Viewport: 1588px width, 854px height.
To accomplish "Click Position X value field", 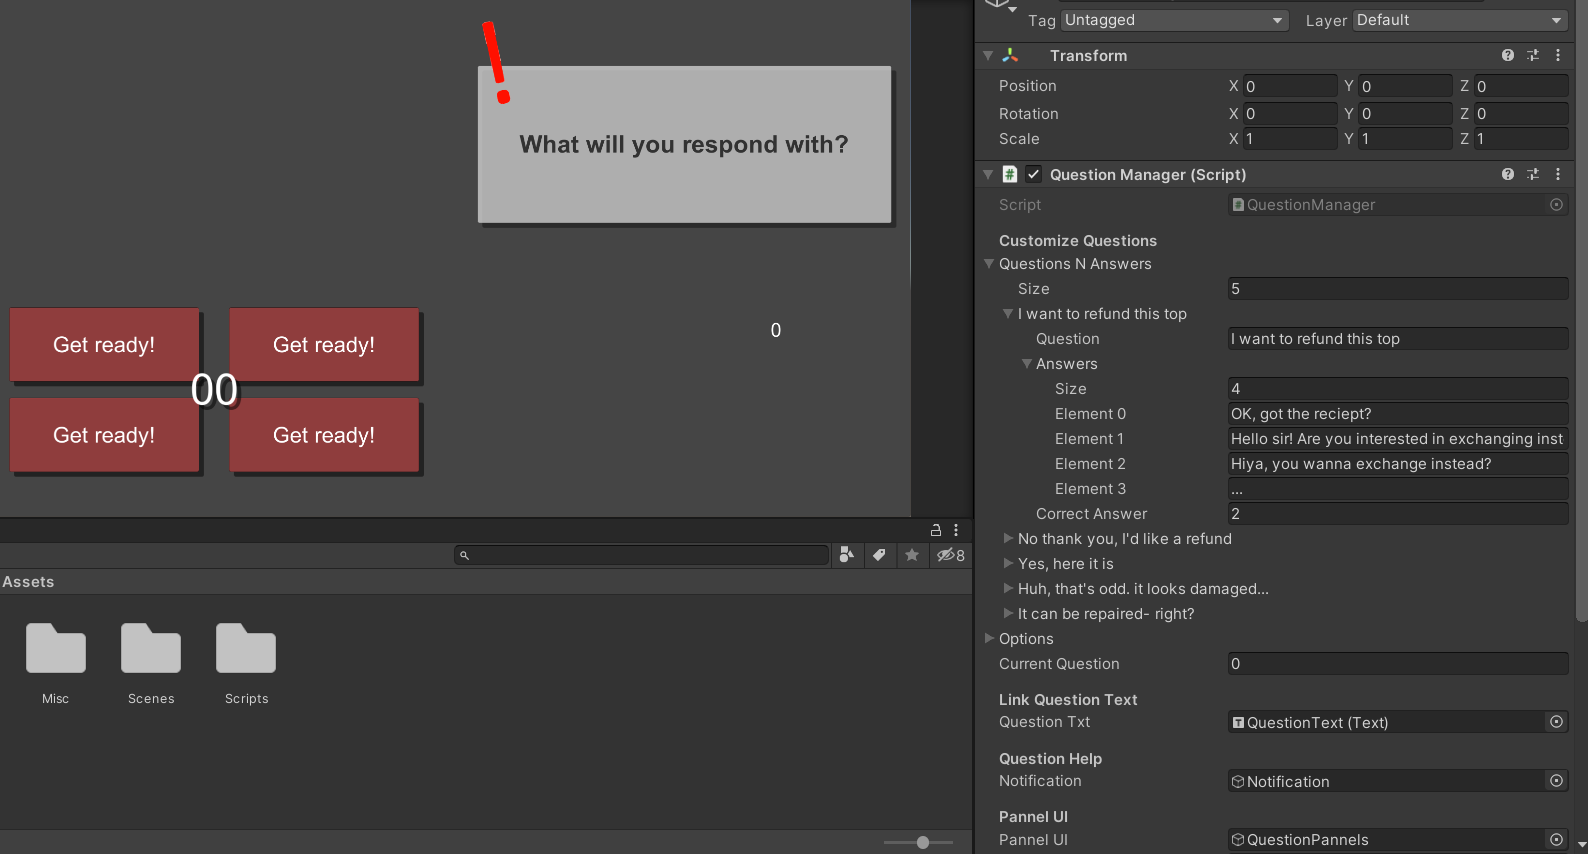I will click(1290, 86).
